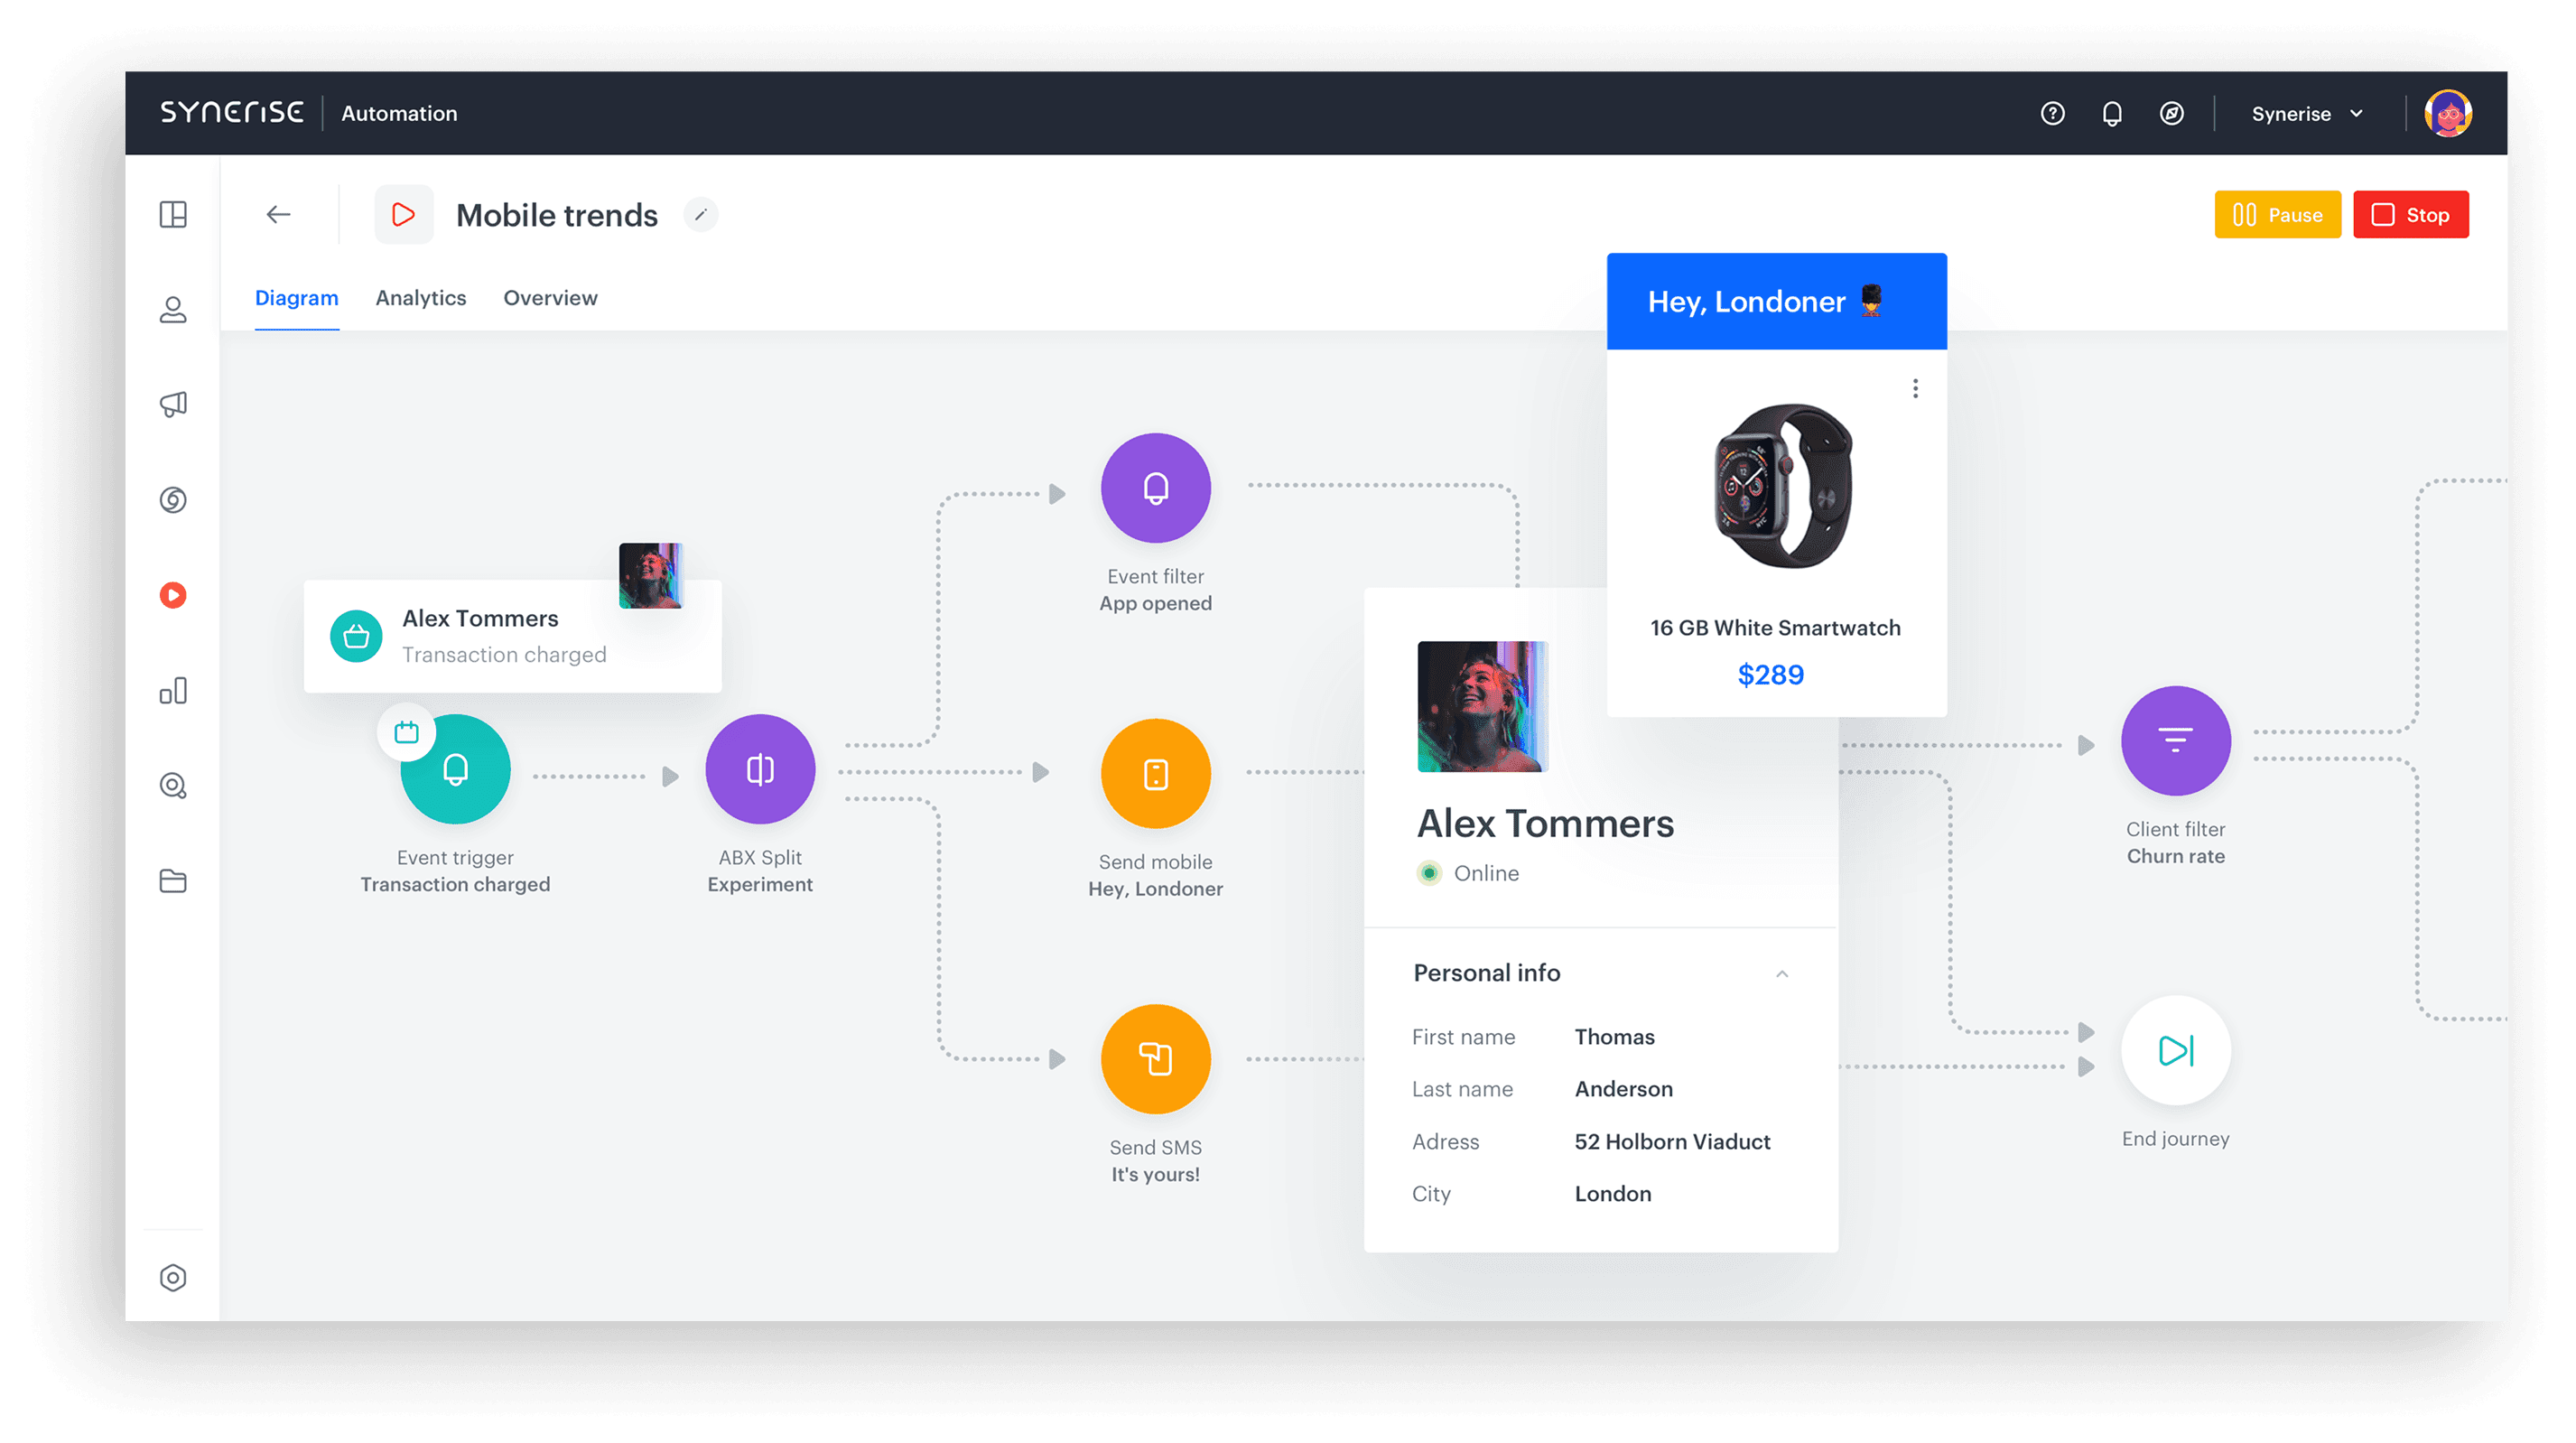Image resolution: width=2576 pixels, height=1443 pixels.
Task: Open the campaigns megaphone icon in sidebar
Action: [173, 404]
